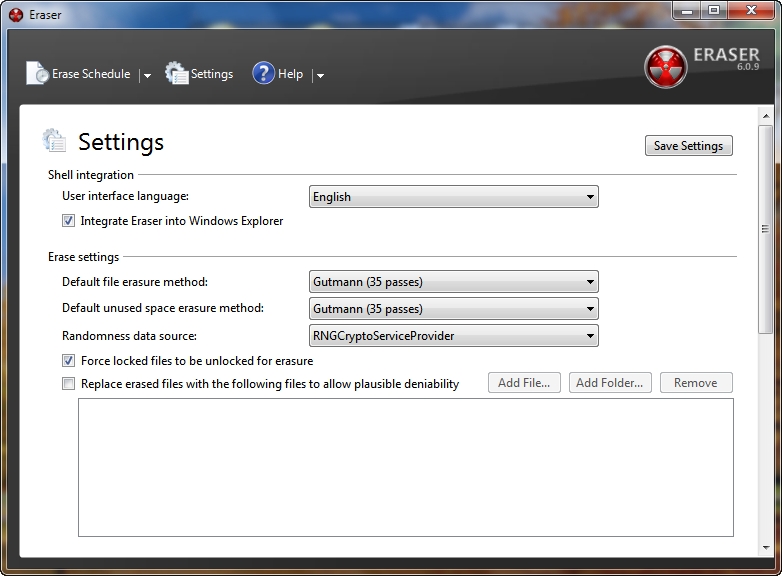Click the blue Help question mark icon
Image resolution: width=782 pixels, height=576 pixels.
(263, 74)
